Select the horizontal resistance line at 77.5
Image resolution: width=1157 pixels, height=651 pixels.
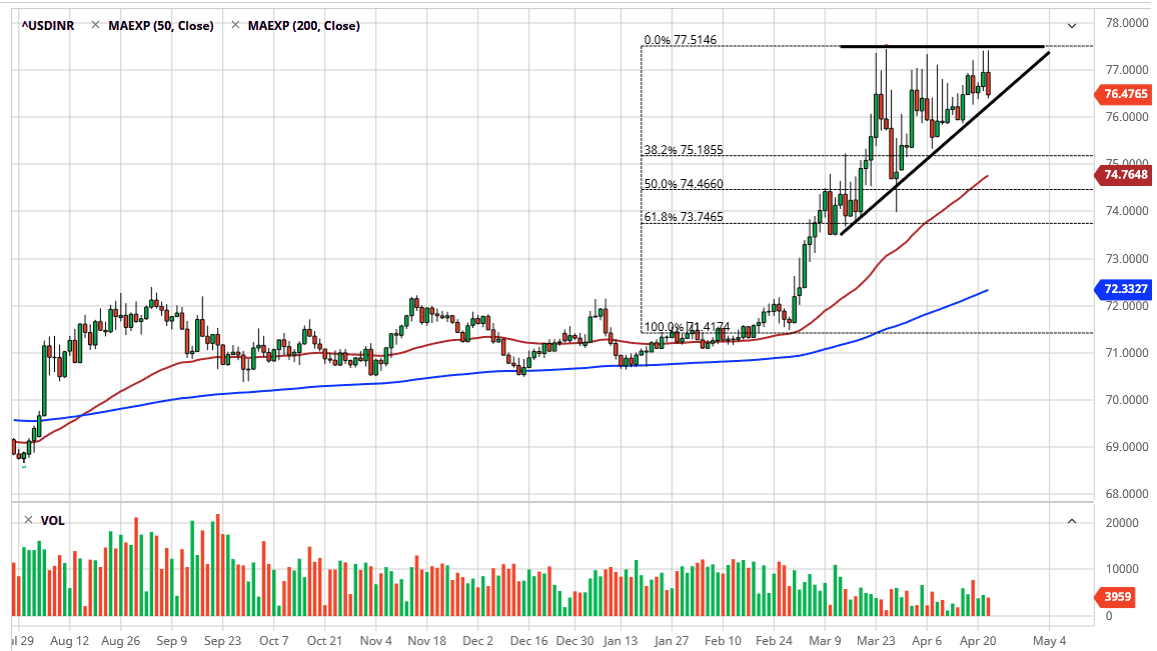point(942,46)
